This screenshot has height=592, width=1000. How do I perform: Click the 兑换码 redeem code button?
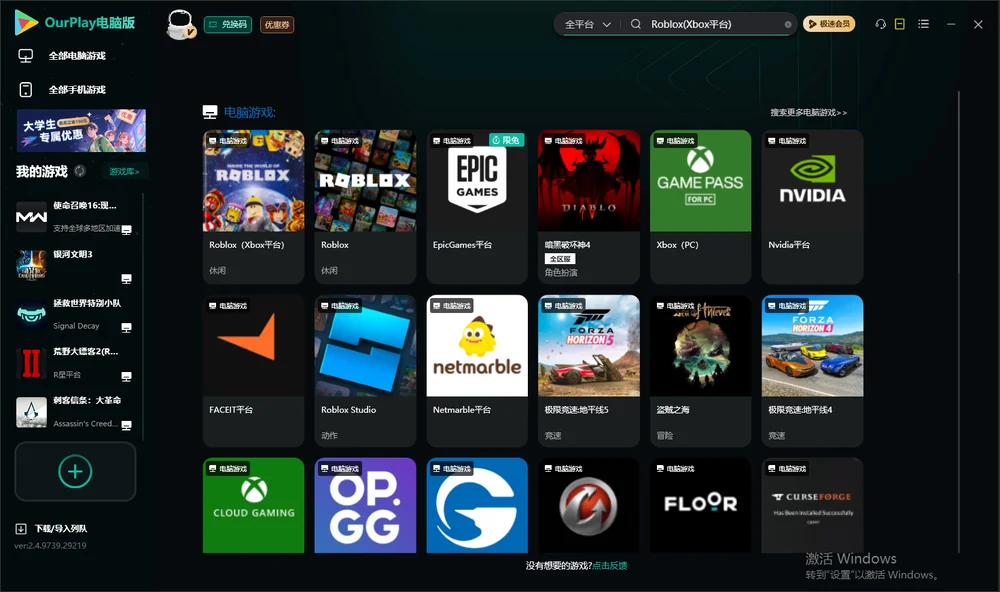(228, 25)
